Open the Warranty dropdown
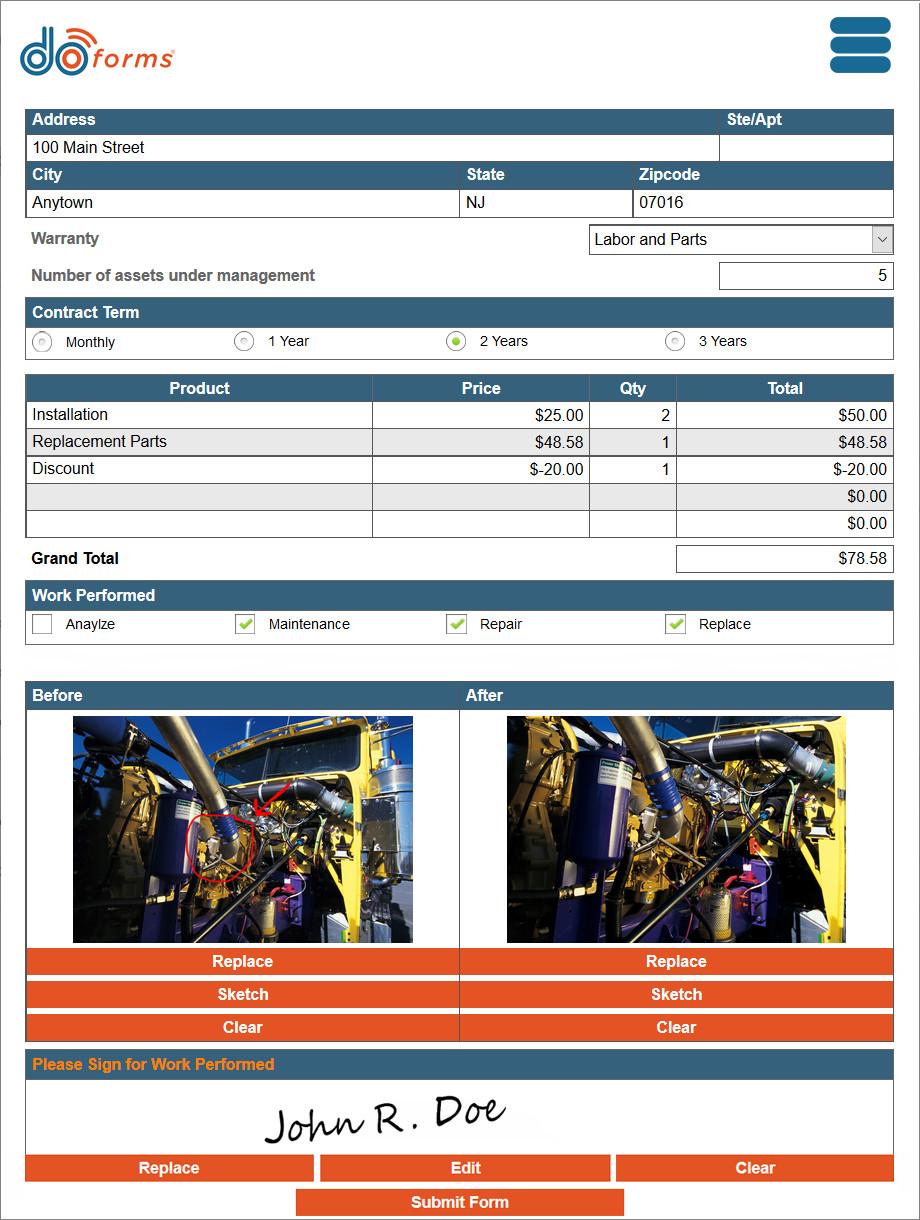920x1220 pixels. [741, 240]
